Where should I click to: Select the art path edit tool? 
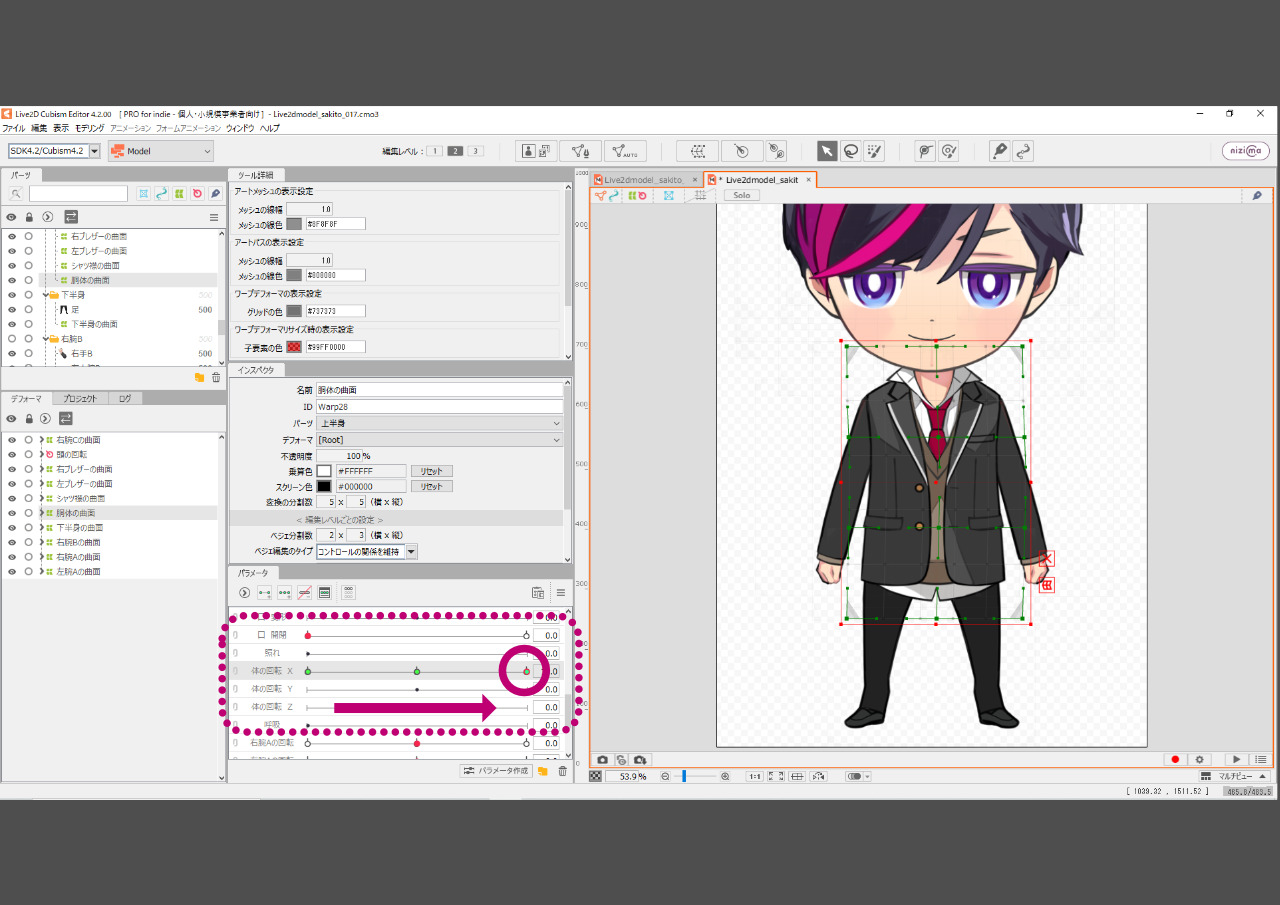coord(1023,151)
